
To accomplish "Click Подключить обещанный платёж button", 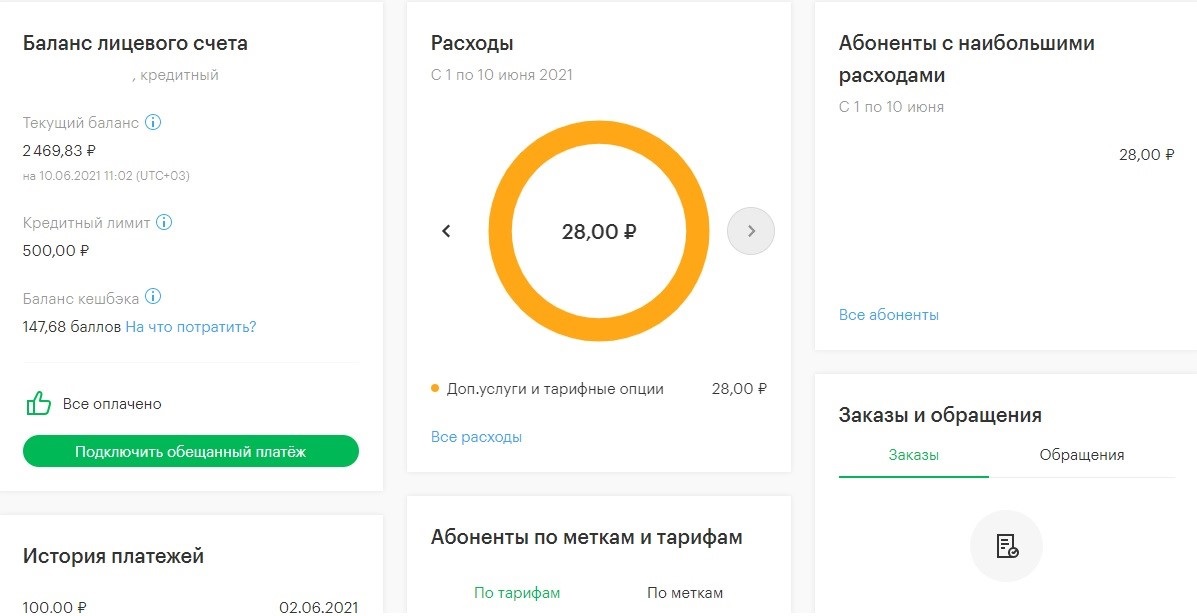I will 190,451.
